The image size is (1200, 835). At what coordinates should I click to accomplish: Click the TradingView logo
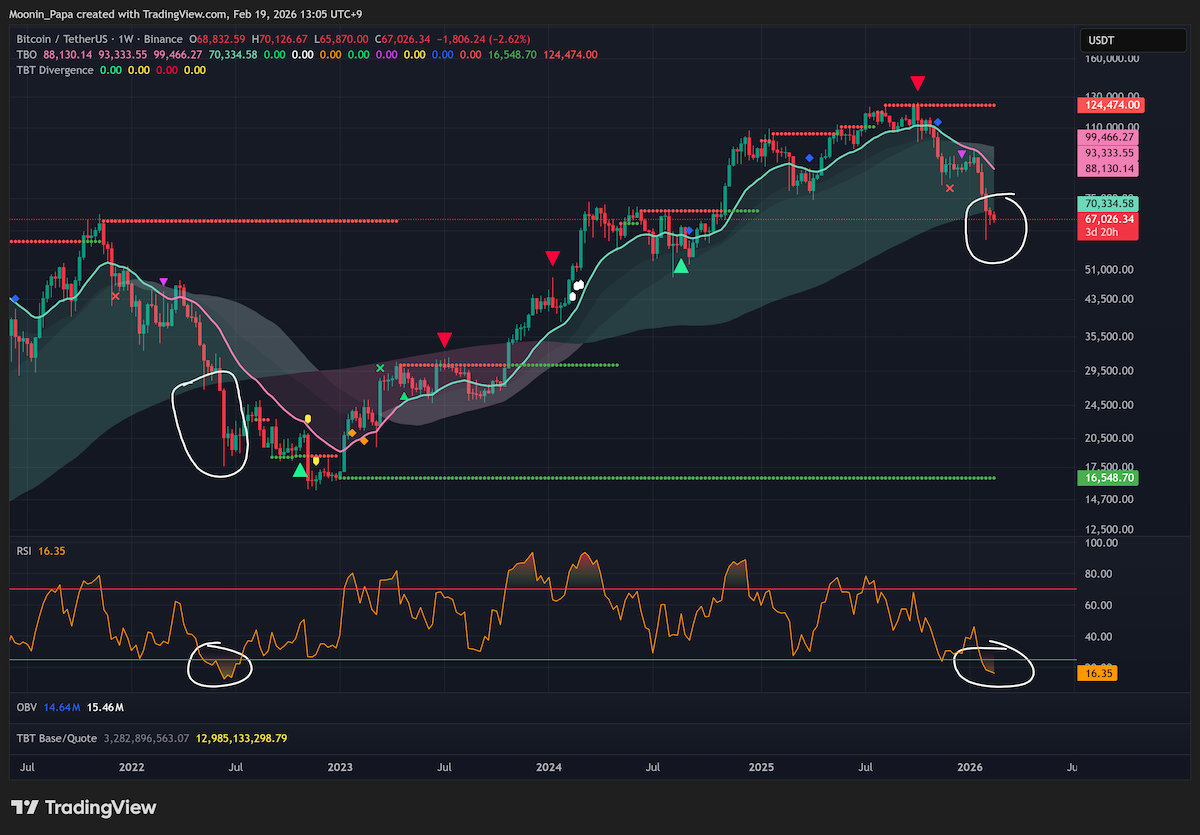point(84,807)
